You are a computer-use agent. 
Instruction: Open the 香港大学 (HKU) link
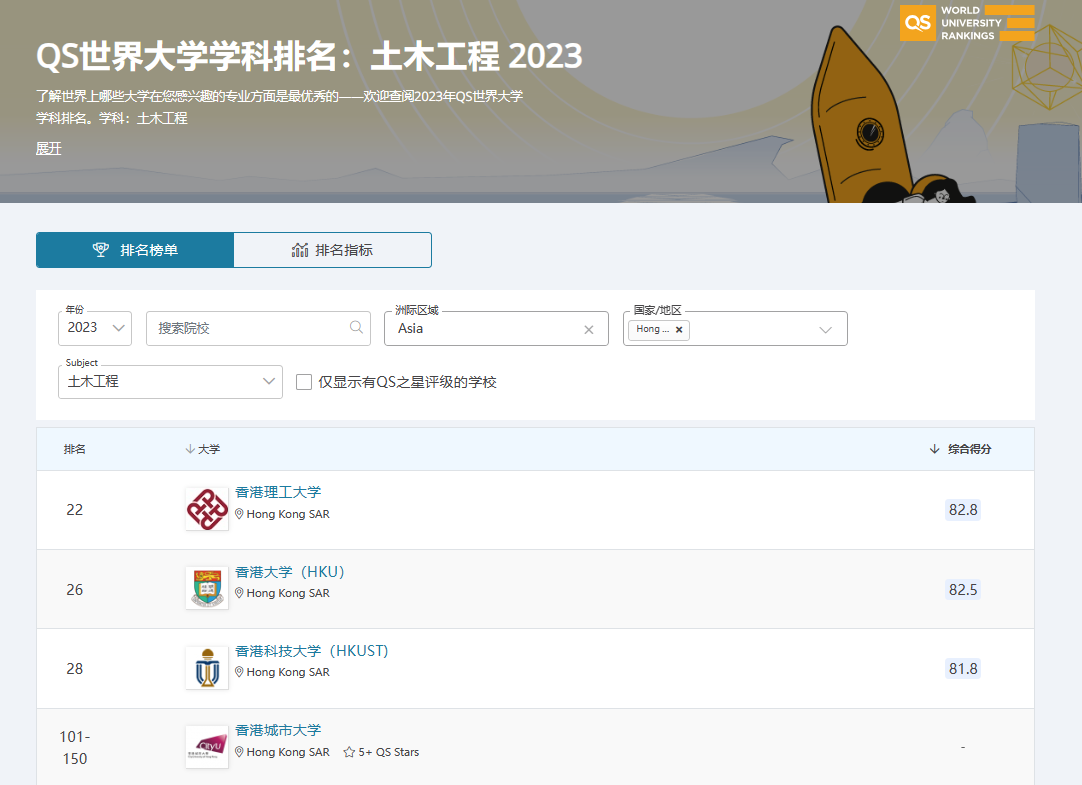click(x=290, y=572)
